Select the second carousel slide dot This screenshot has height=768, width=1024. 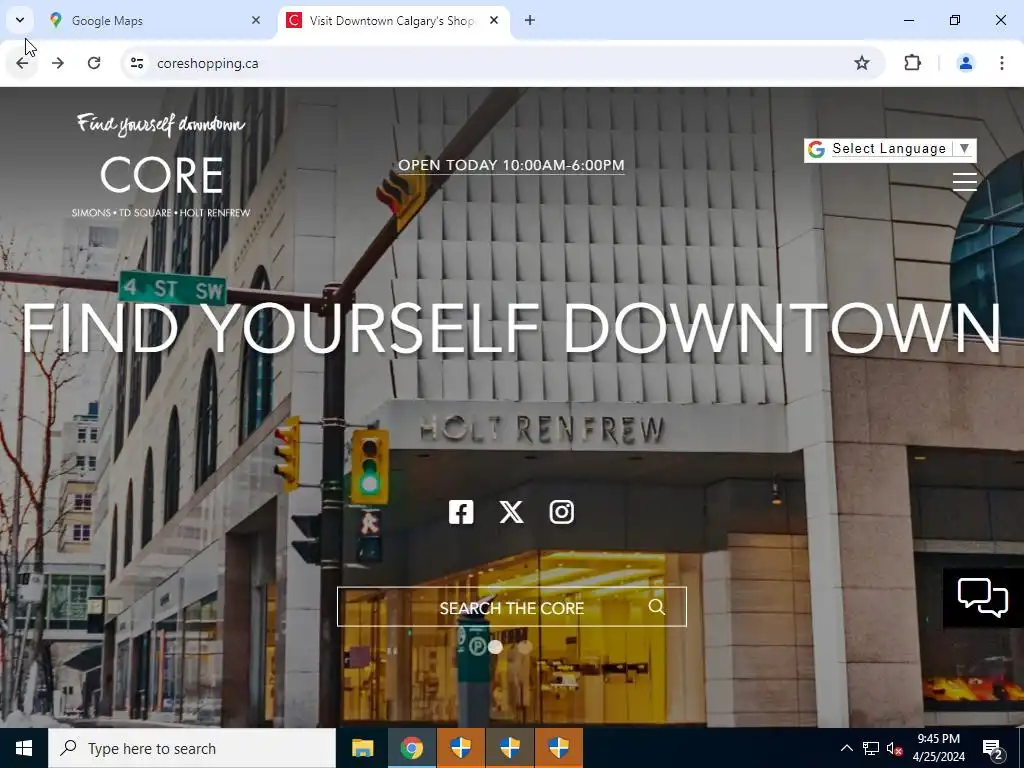pos(524,647)
